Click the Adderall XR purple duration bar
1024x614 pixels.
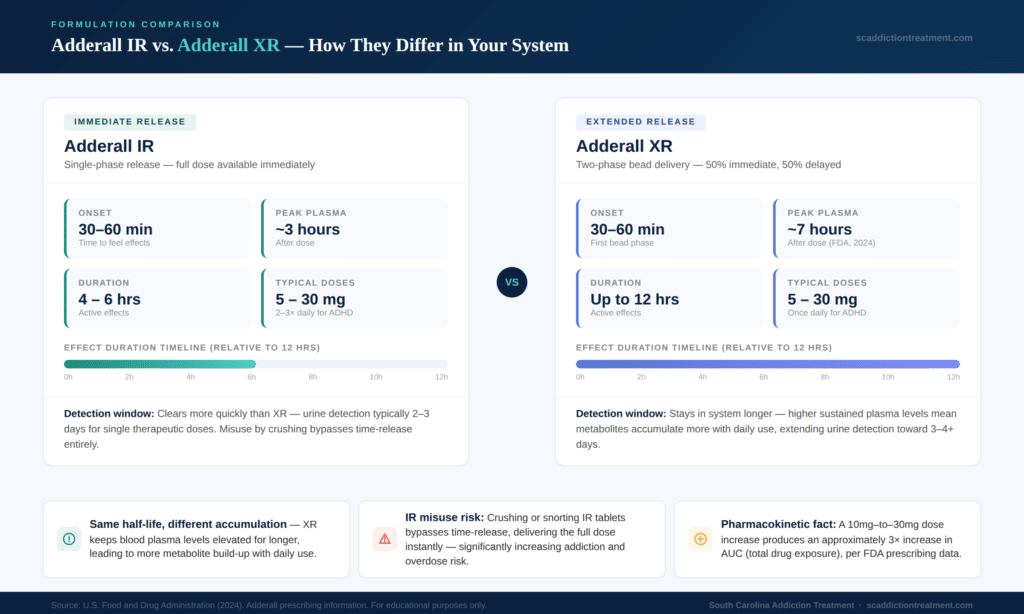768,364
